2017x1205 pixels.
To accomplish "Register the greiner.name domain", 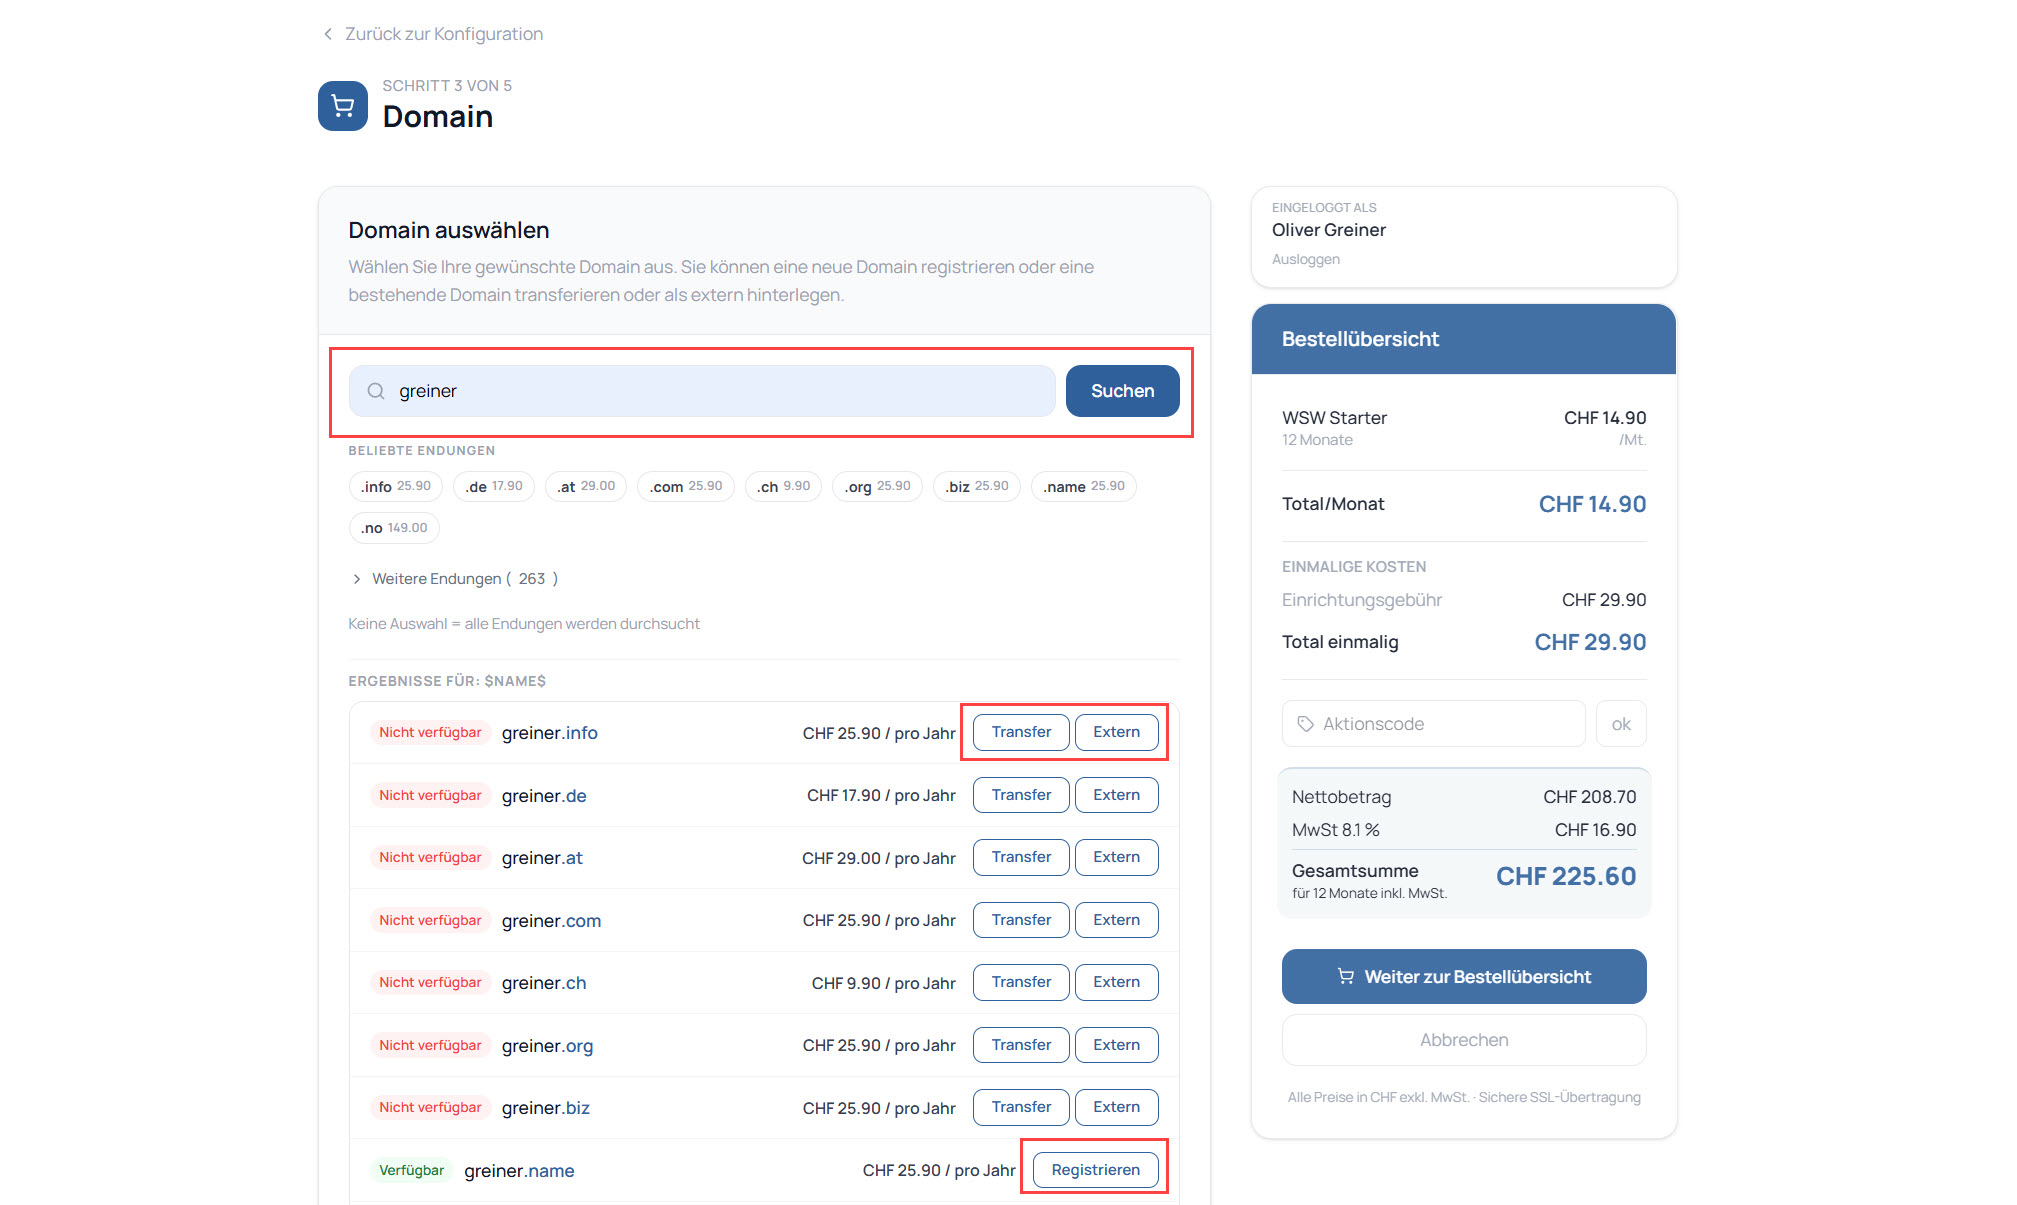I will click(1095, 1170).
